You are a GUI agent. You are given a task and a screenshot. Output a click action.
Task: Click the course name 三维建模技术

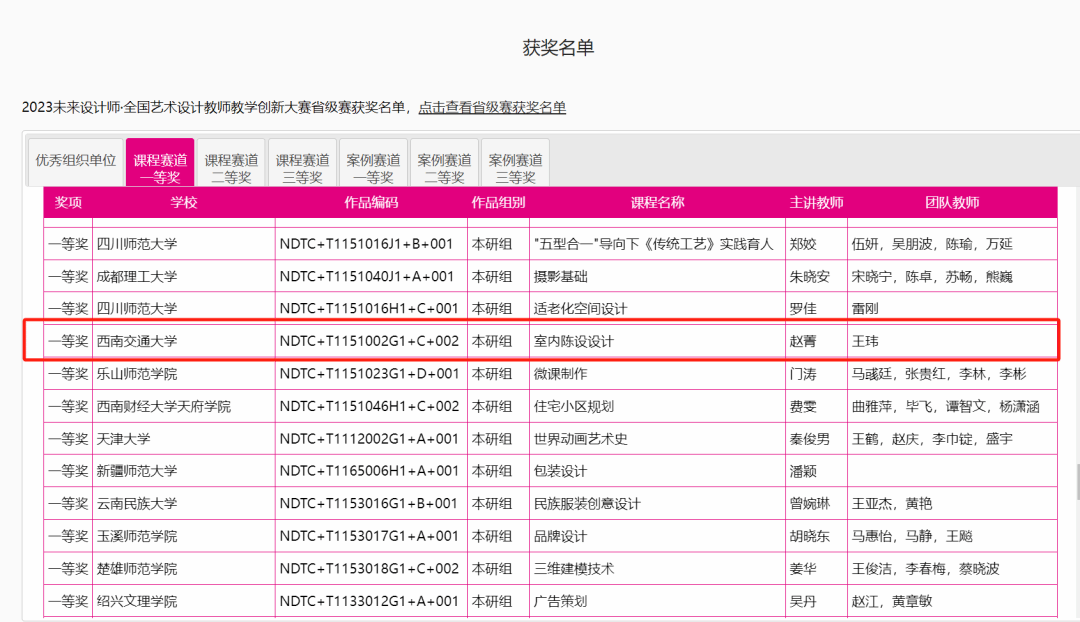[x=574, y=569]
